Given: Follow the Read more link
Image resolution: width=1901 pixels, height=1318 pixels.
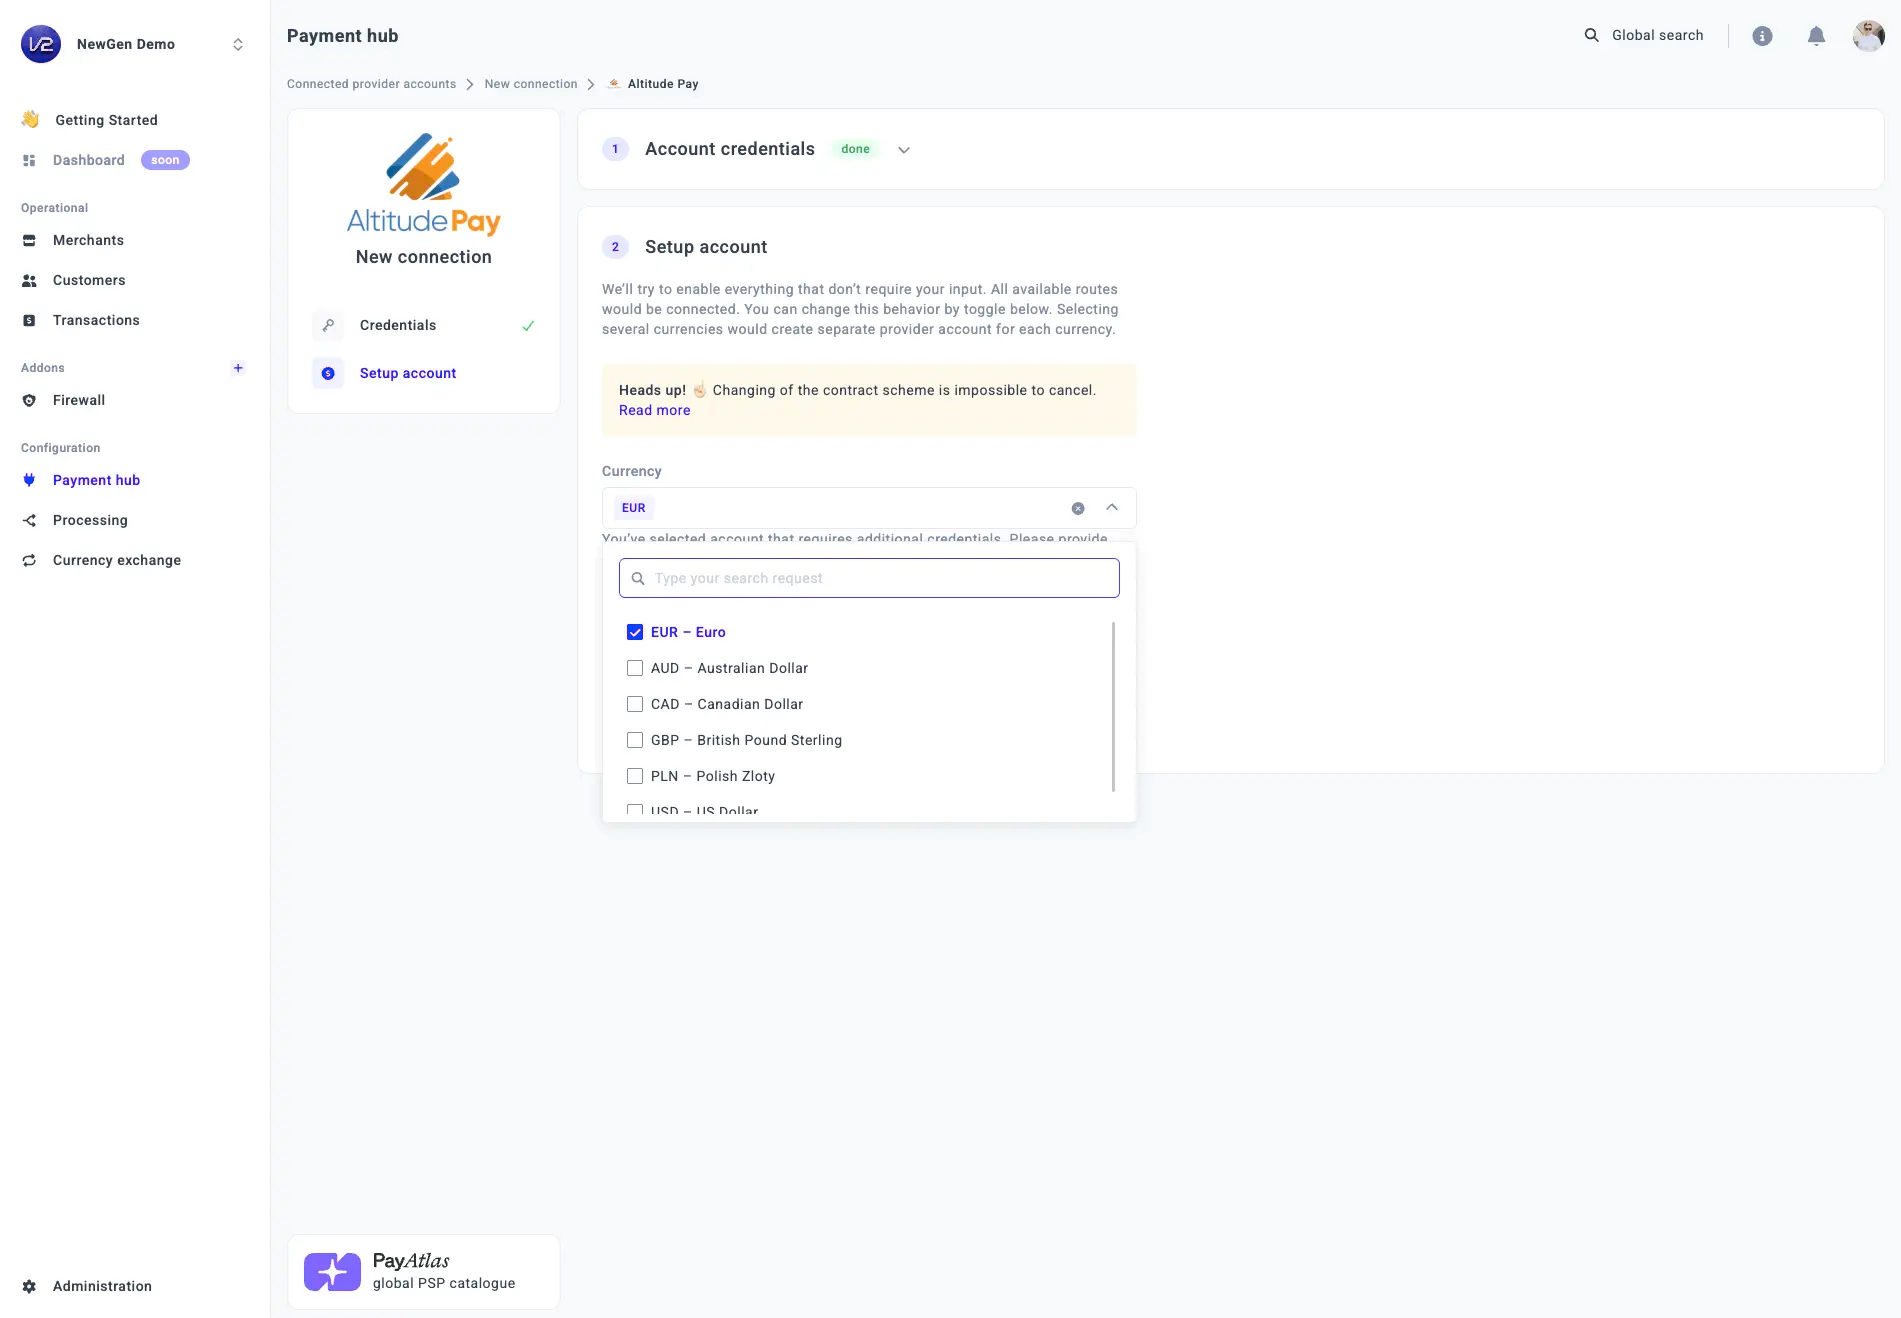Looking at the screenshot, I should 654,410.
